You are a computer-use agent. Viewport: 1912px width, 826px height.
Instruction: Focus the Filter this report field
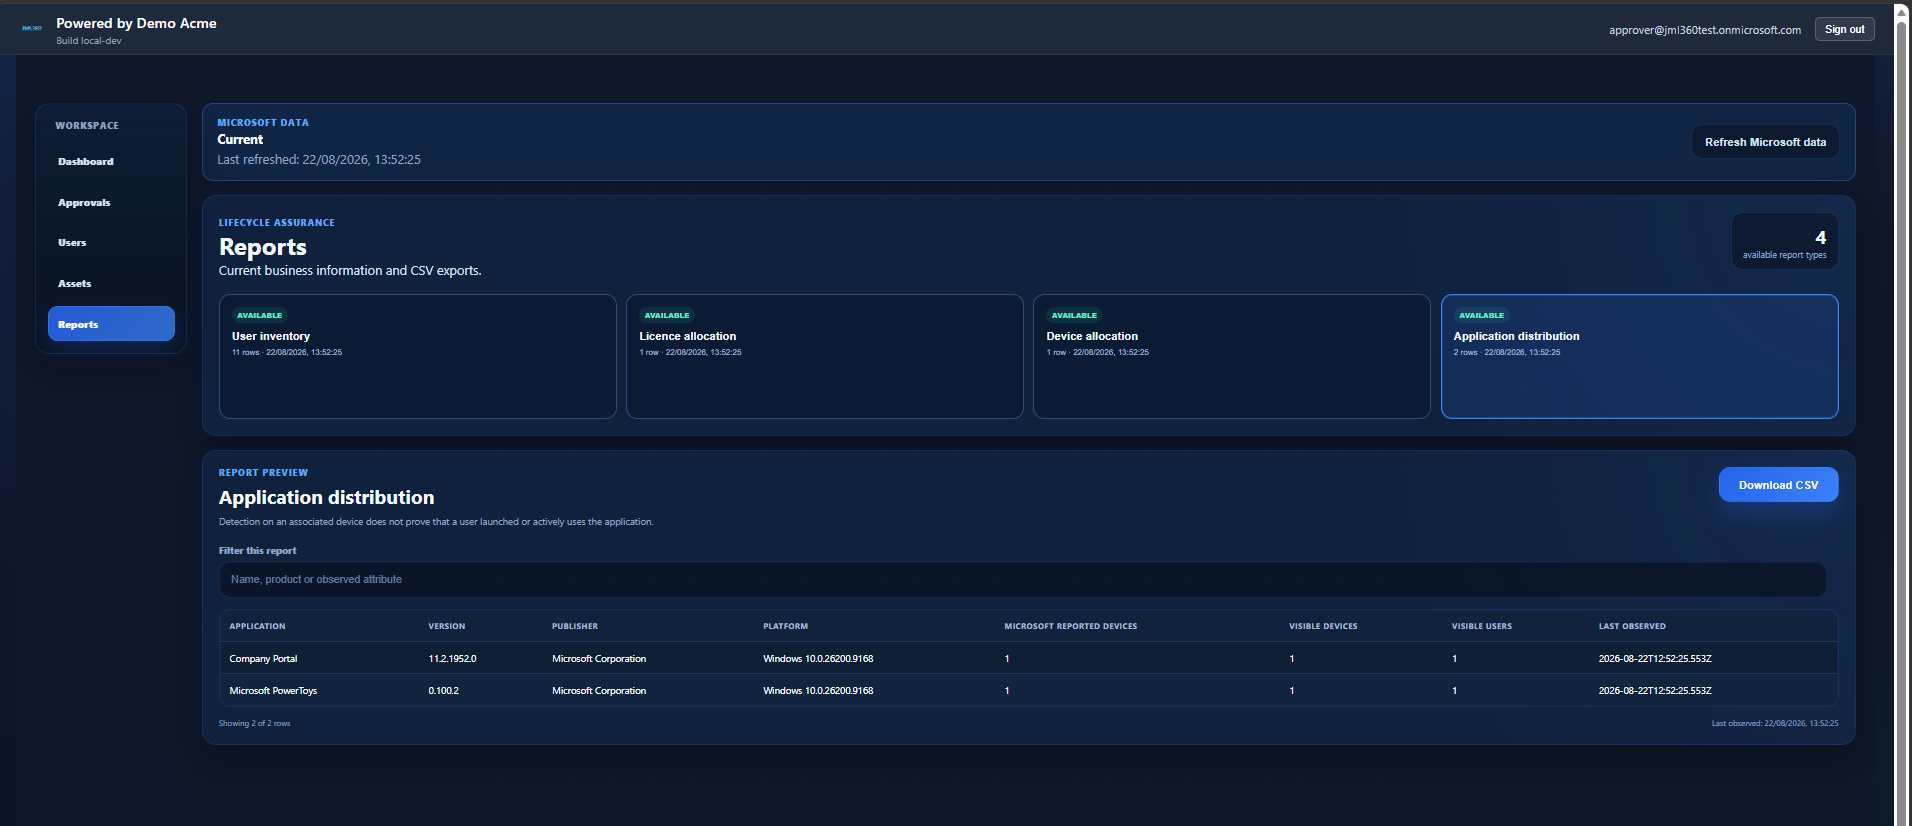click(1022, 580)
